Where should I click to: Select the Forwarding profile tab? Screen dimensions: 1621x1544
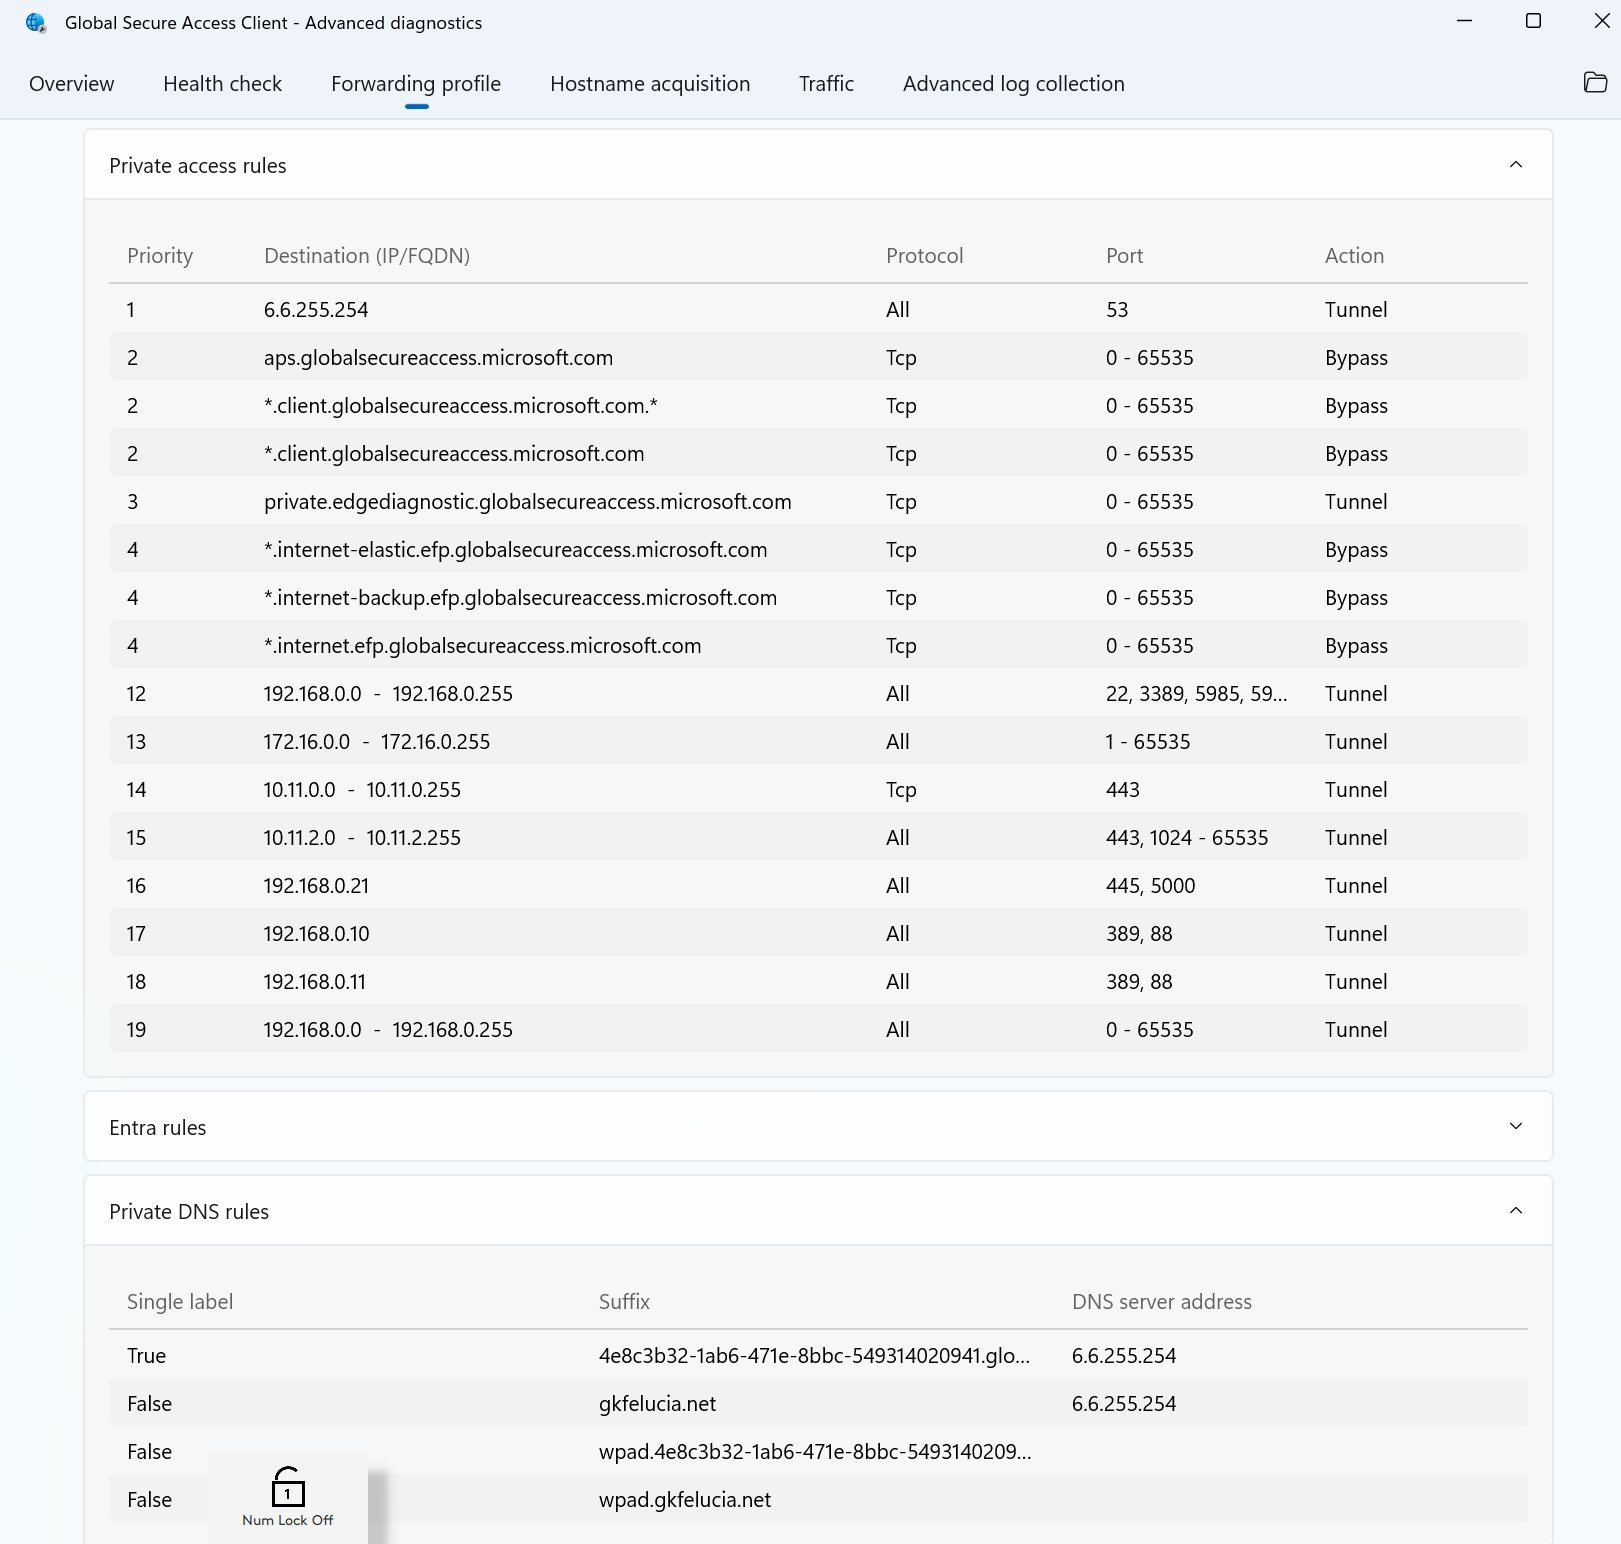[416, 84]
